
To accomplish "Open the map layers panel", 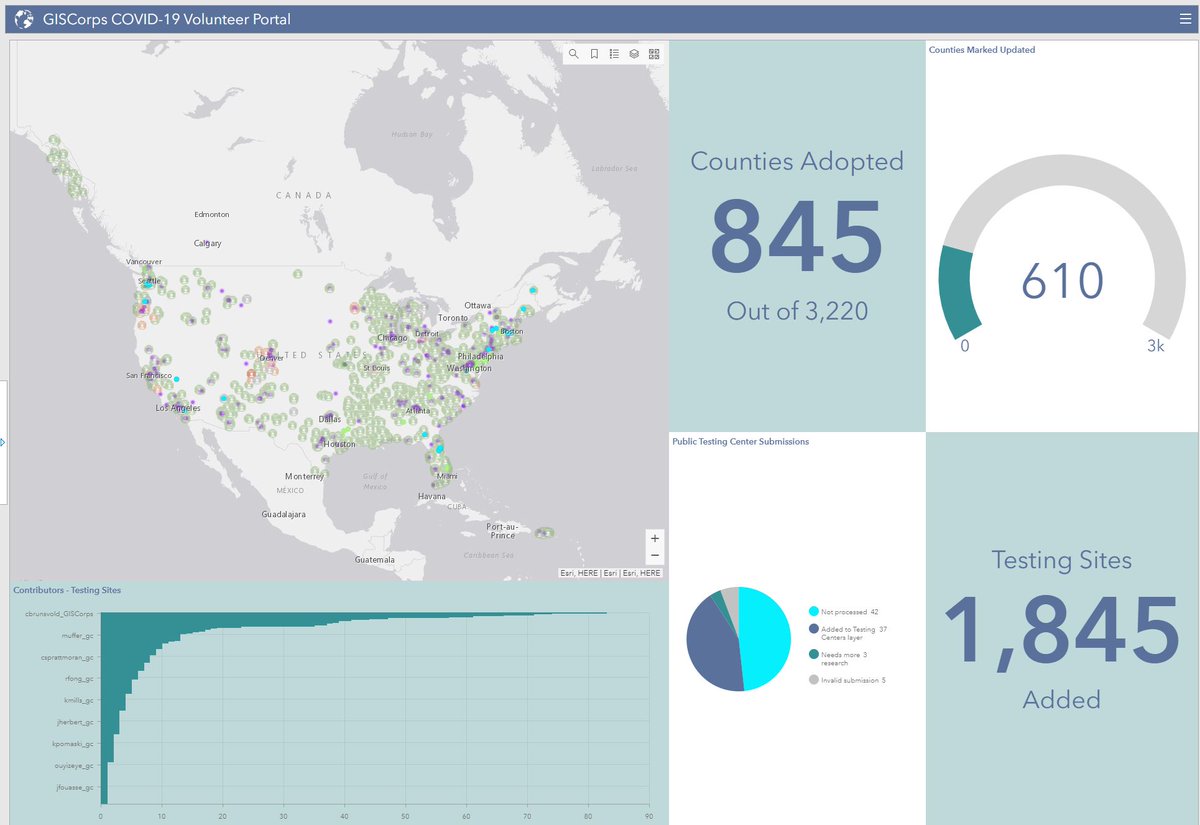I will 634,54.
